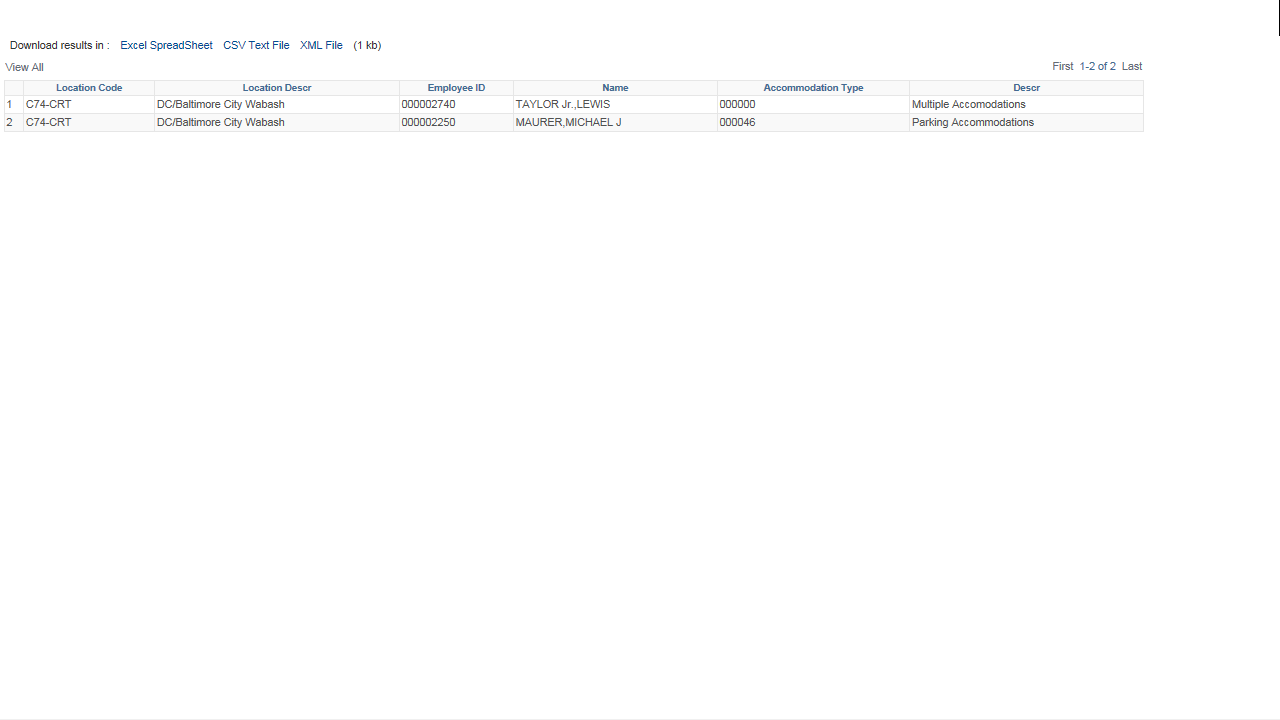Click name TAYLOR Jr.,LEWIS
Image resolution: width=1280 pixels, height=720 pixels.
click(x=562, y=104)
